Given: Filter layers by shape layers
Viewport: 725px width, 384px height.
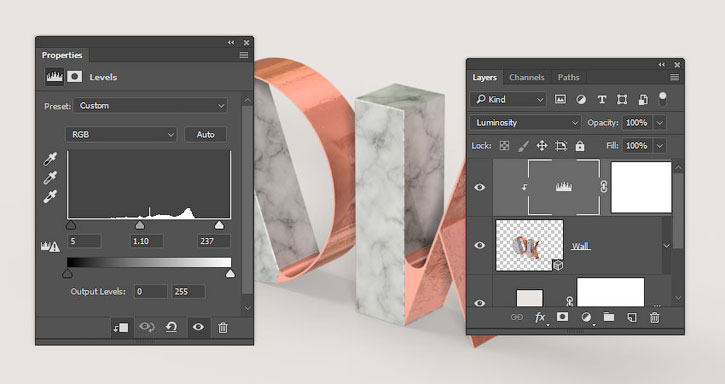Looking at the screenshot, I should pyautogui.click(x=622, y=99).
